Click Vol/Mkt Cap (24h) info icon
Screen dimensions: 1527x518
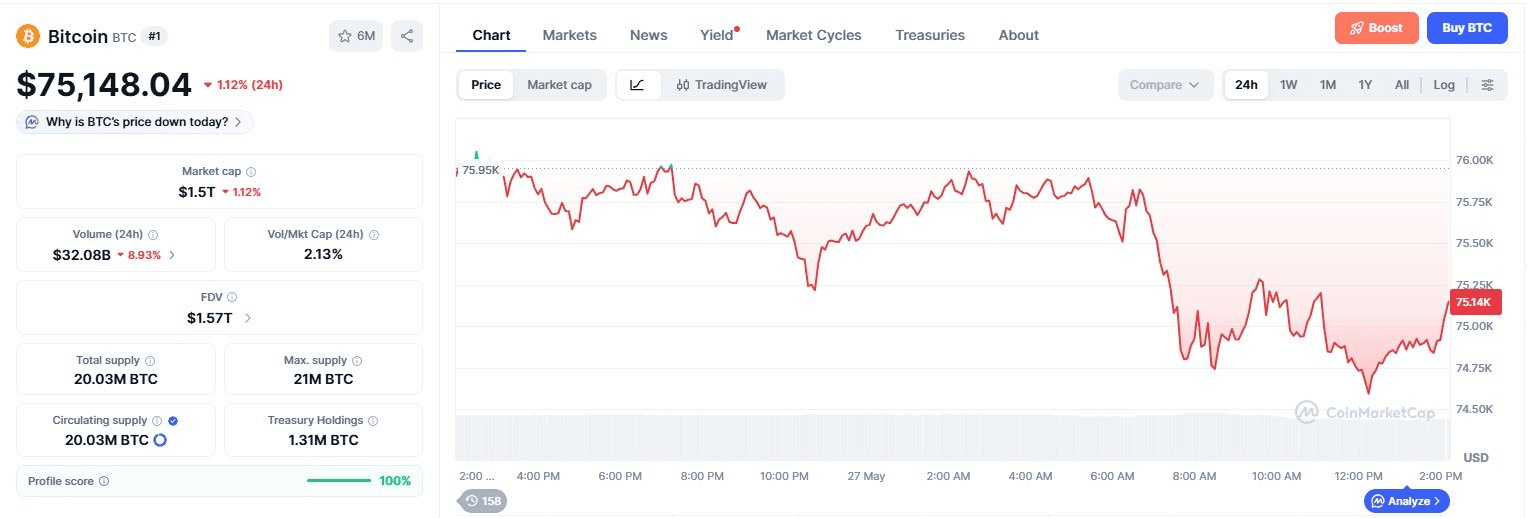point(374,235)
